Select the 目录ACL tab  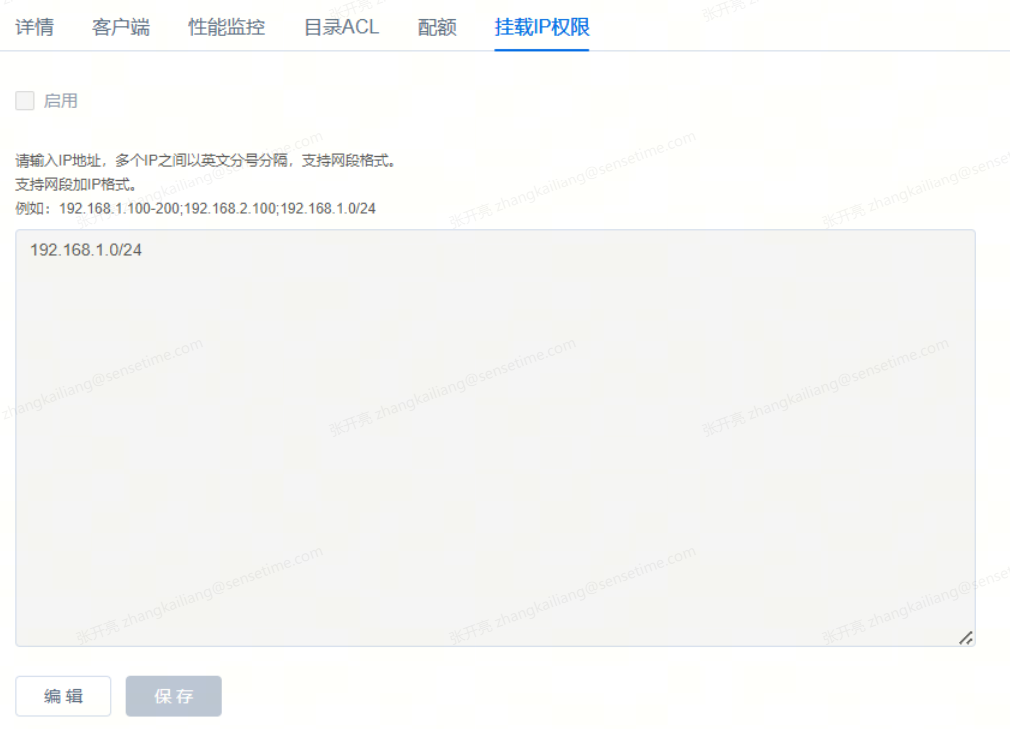click(341, 27)
